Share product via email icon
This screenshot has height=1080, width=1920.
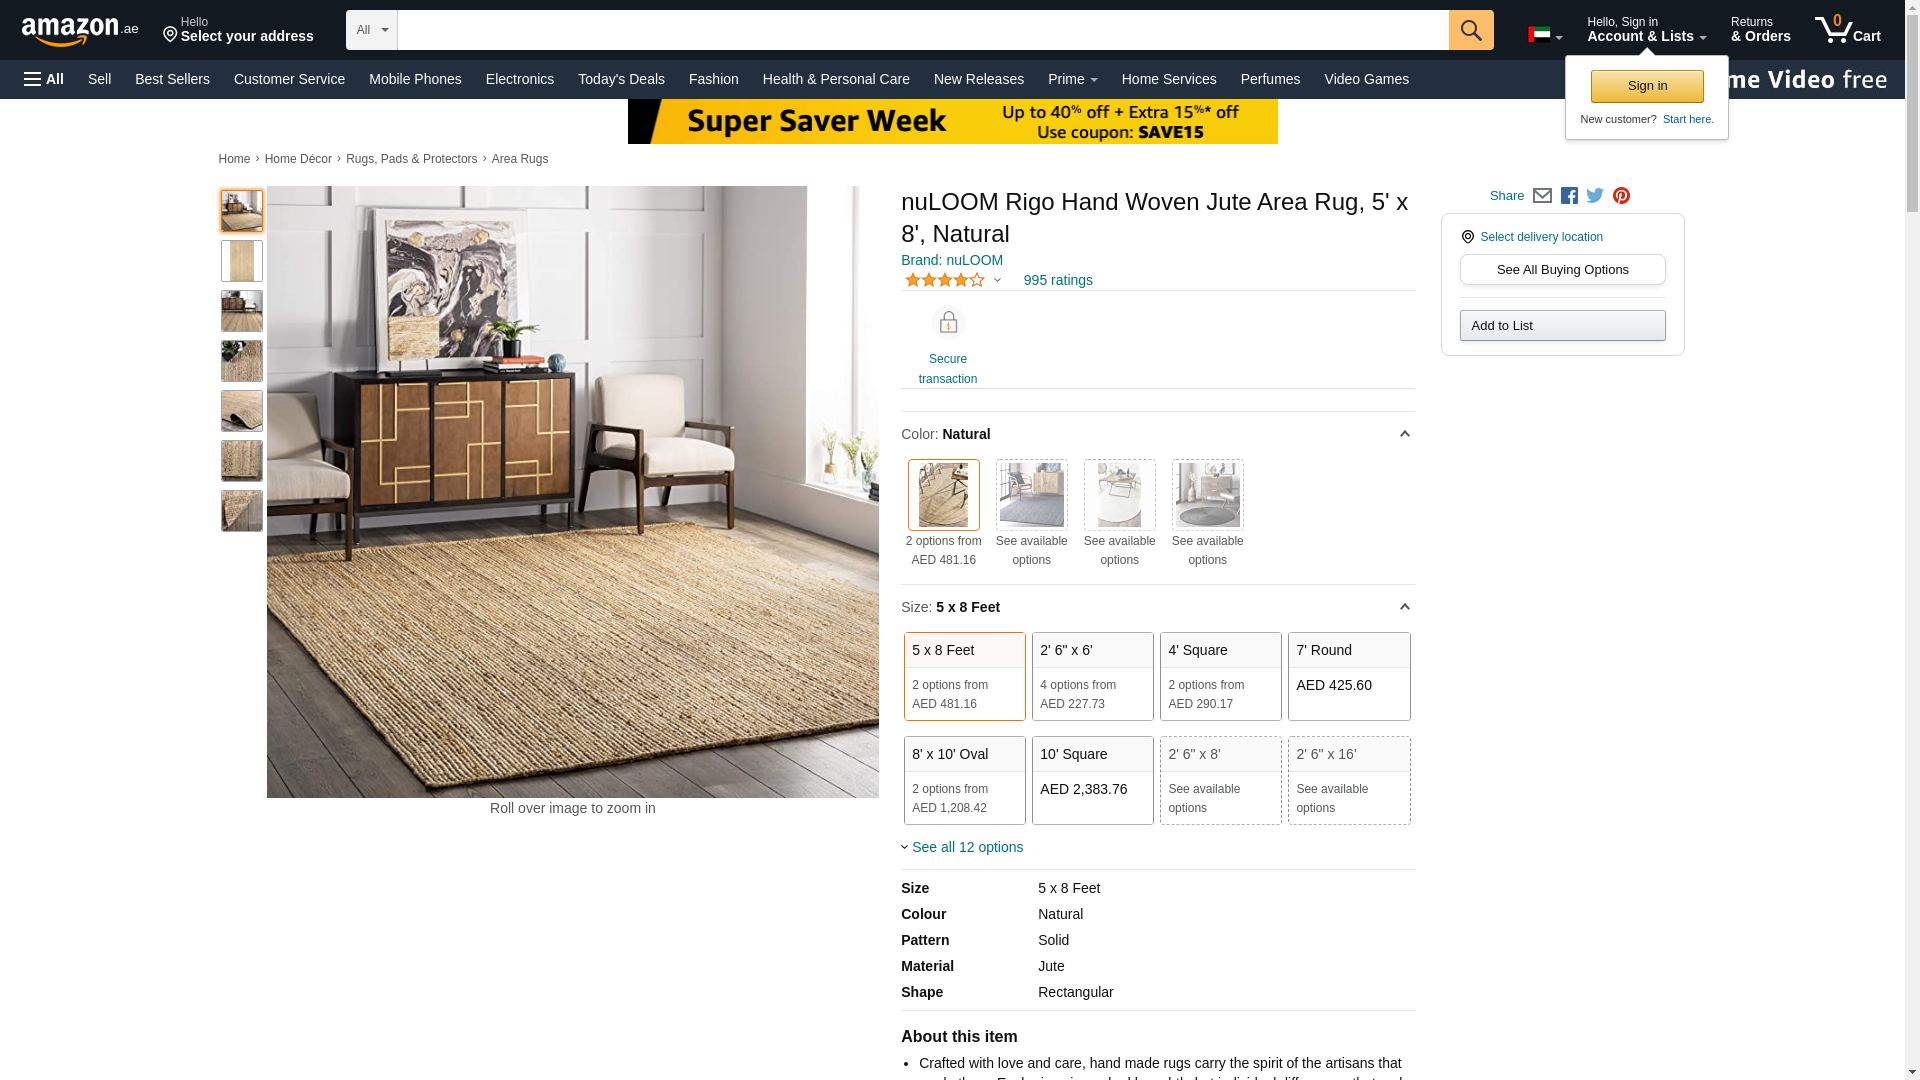[1542, 196]
